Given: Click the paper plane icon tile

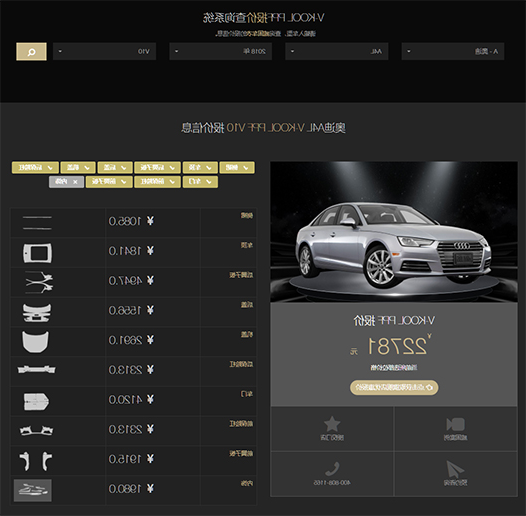Looking at the screenshot, I should (x=456, y=473).
